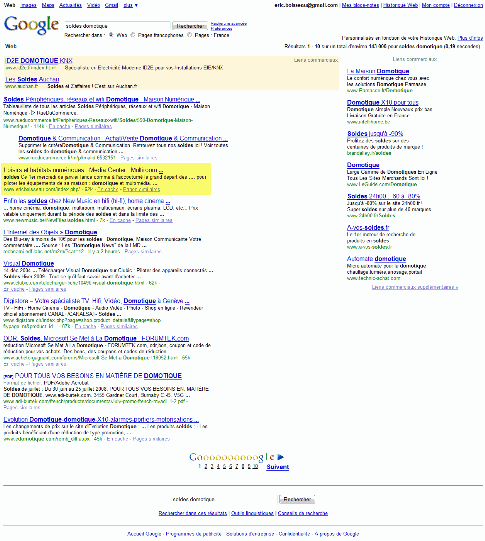Open Vidéo in the top navigation

[93, 5]
